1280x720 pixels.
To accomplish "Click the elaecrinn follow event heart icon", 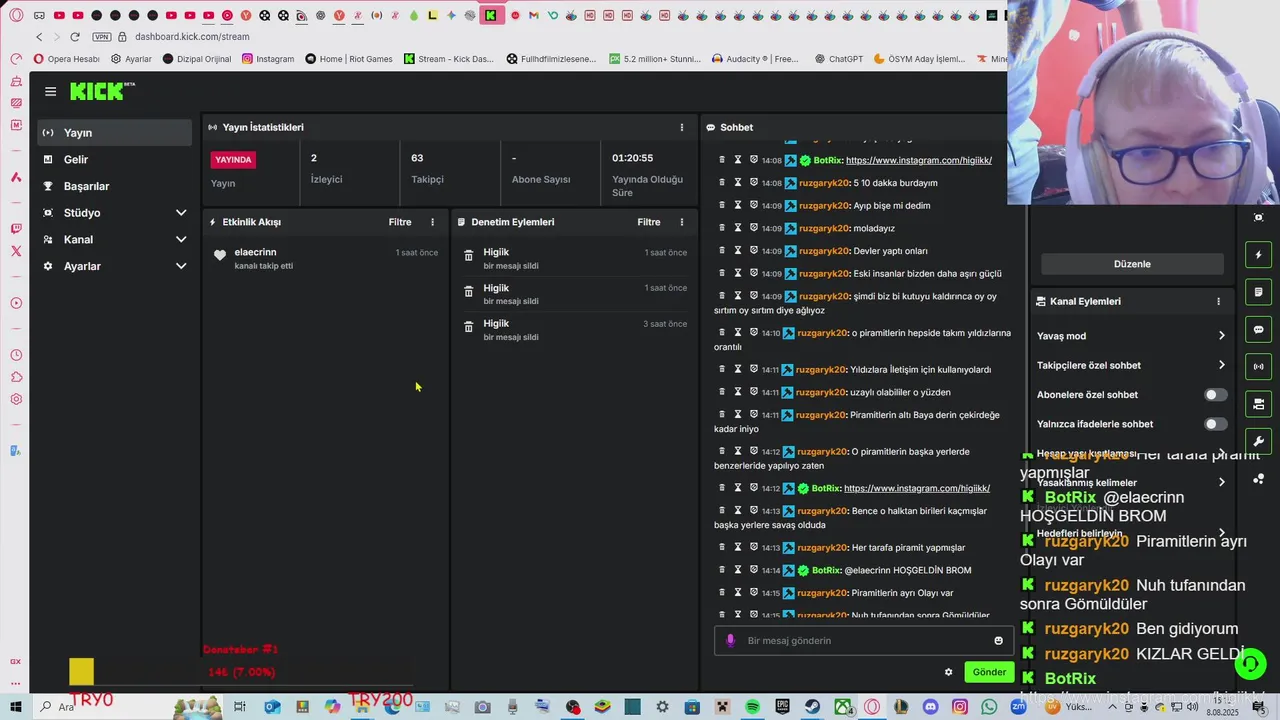I will 220,256.
